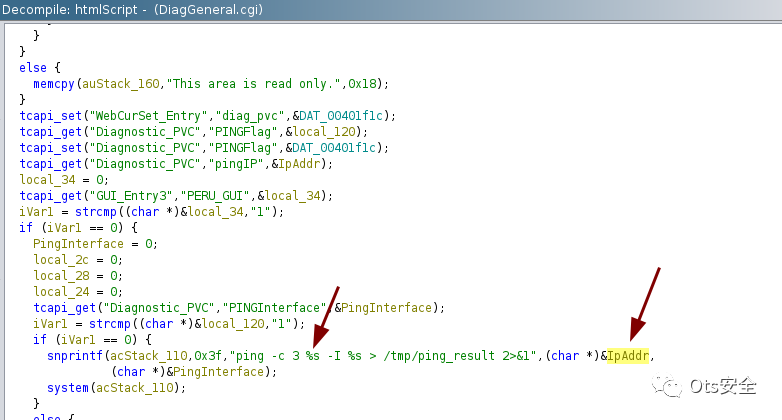Select the local_24 variable
Screen dimensions: 782x420
(x=61, y=291)
